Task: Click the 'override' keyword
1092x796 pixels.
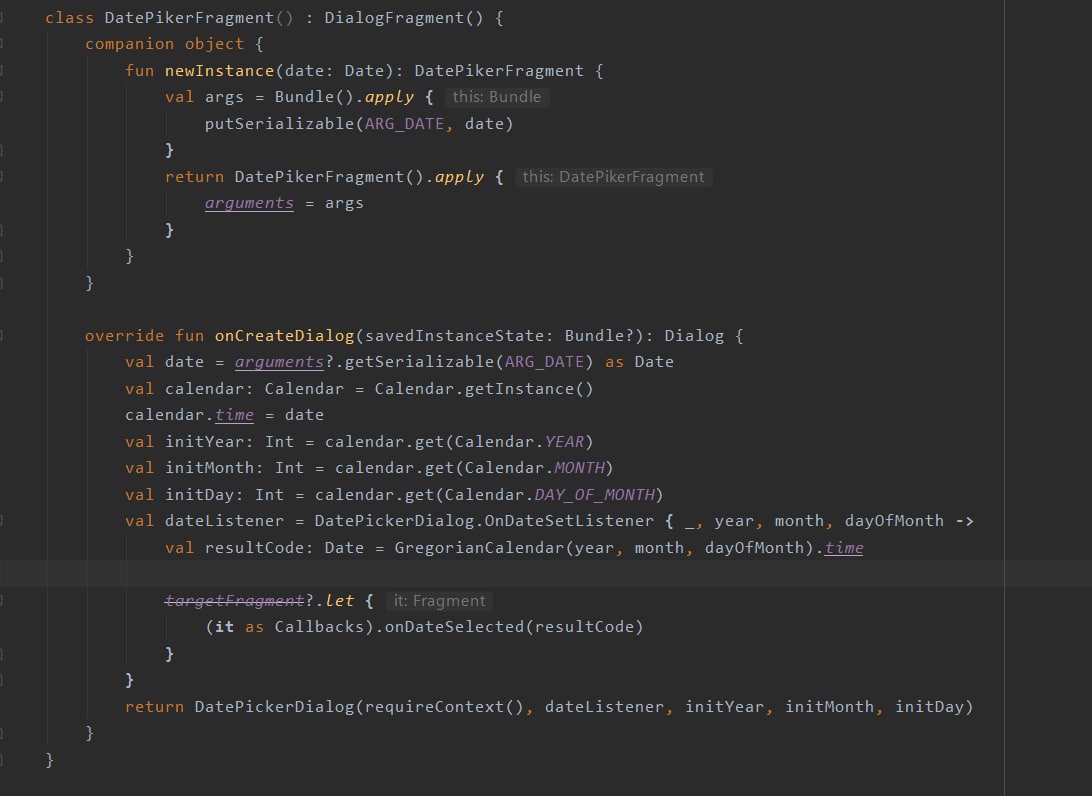Action: 125,336
